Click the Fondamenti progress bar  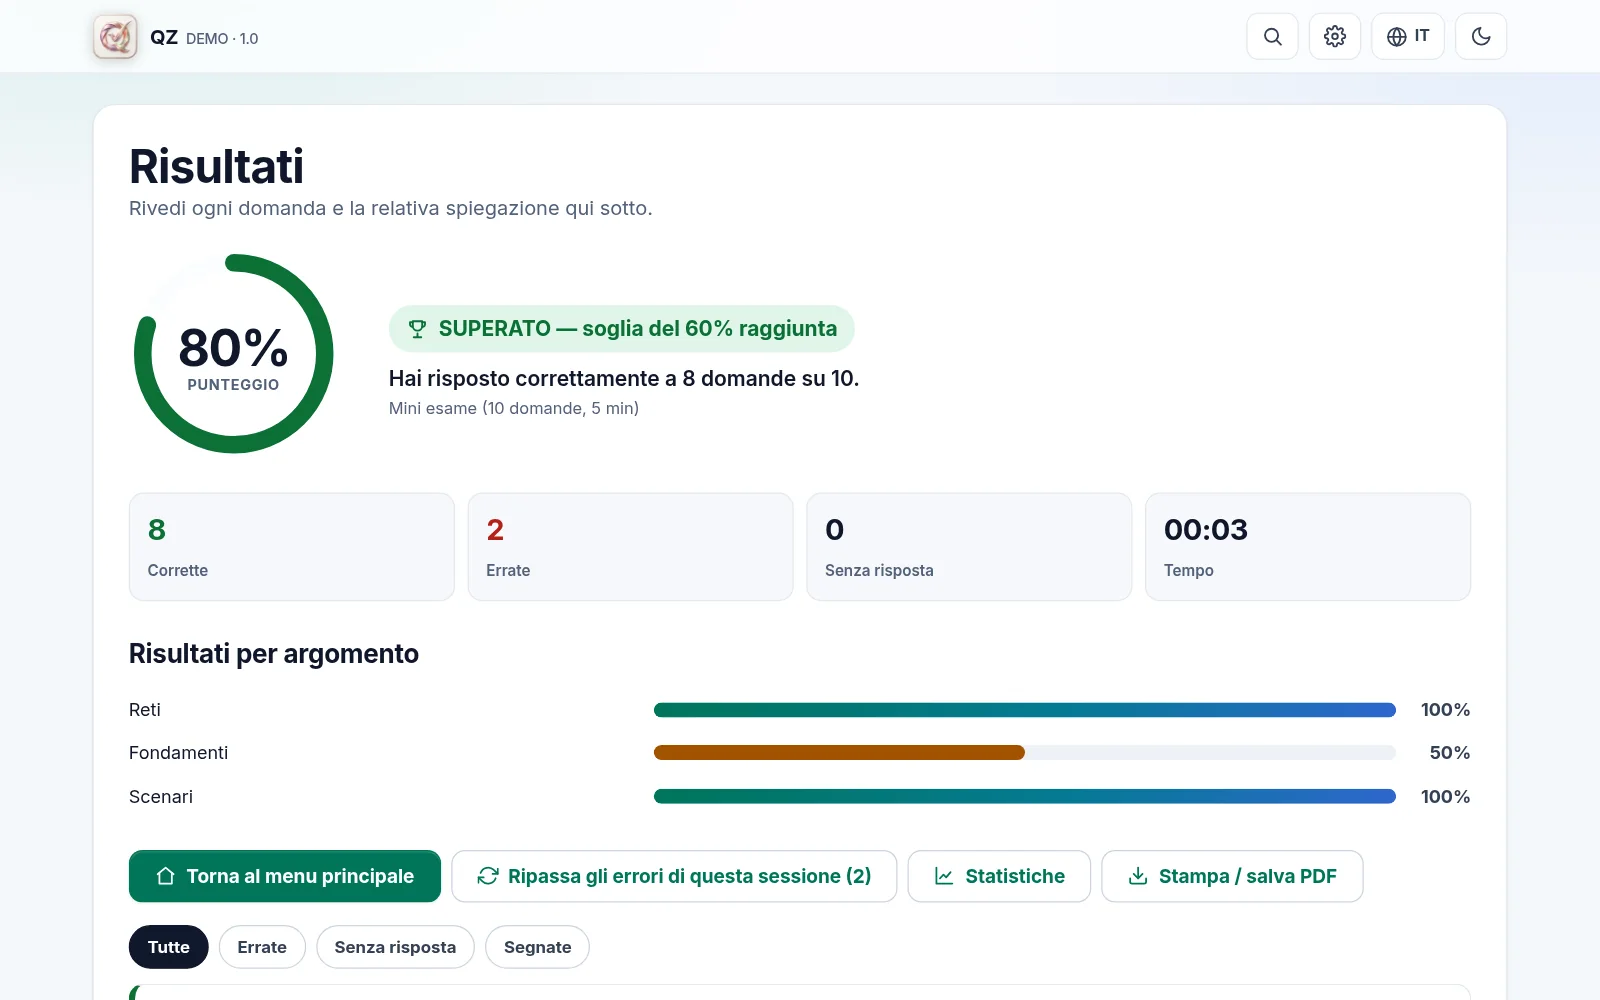point(1025,753)
